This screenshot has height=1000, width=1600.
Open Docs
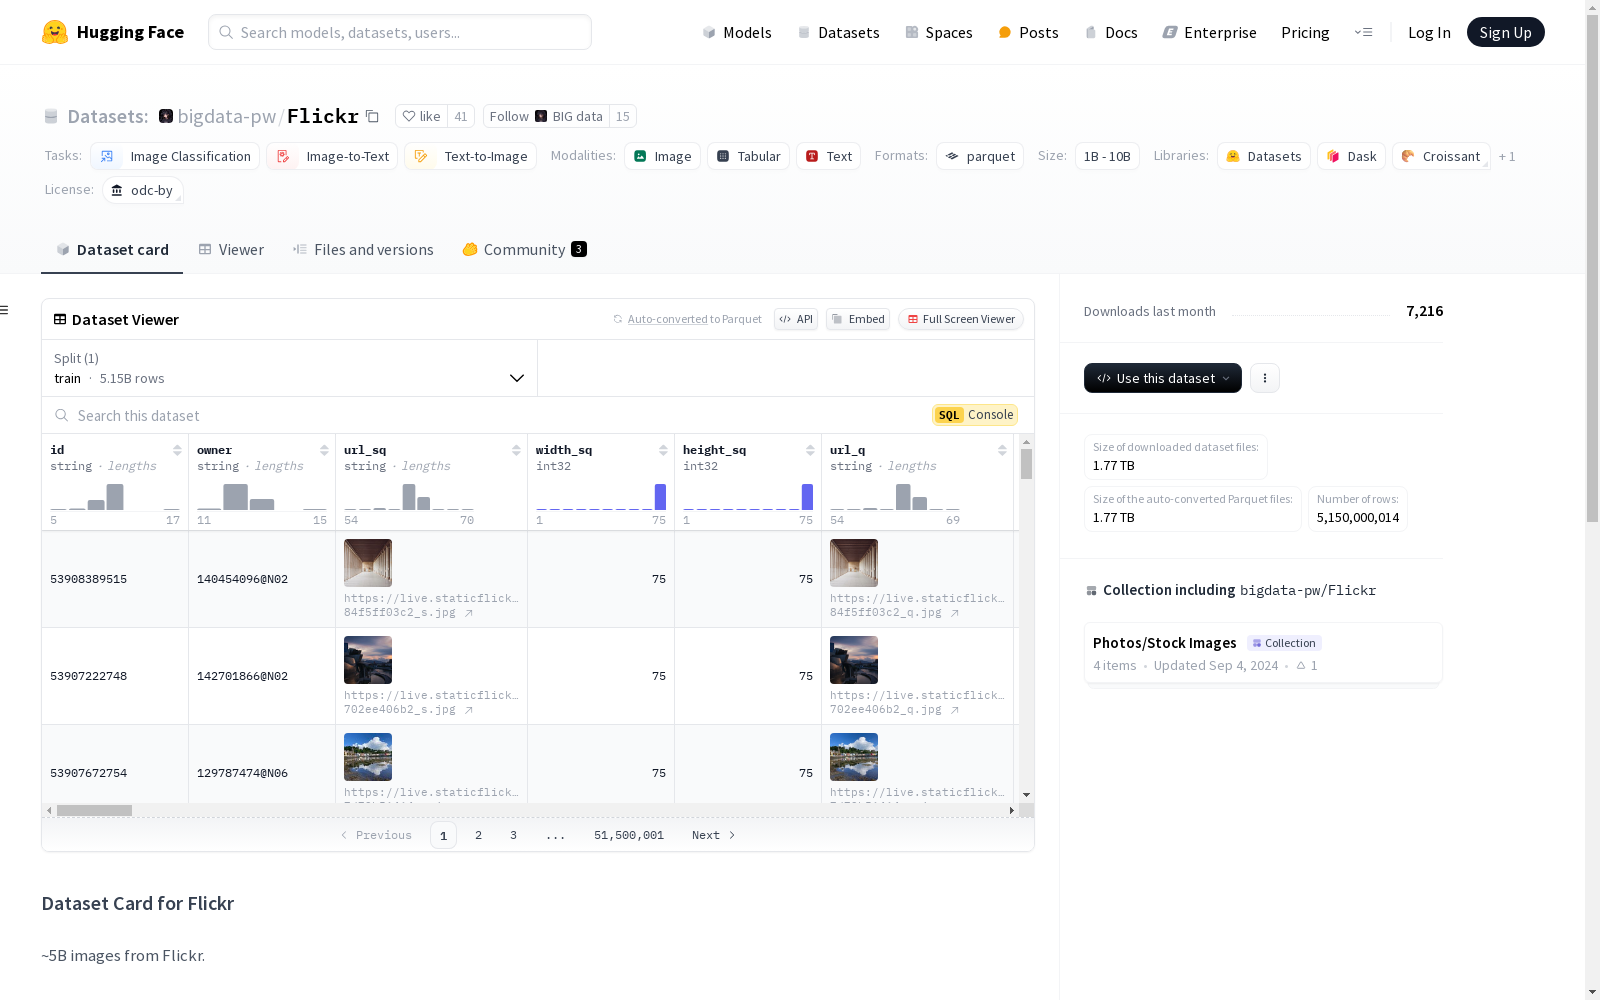pyautogui.click(x=1111, y=32)
